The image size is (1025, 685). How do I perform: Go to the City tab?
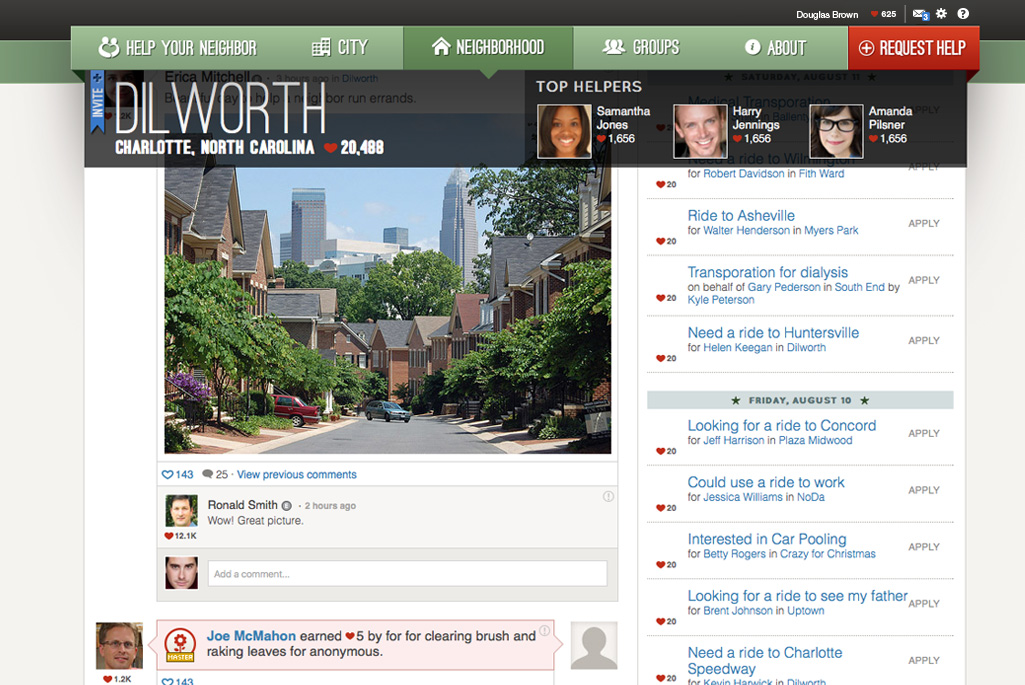coord(340,47)
